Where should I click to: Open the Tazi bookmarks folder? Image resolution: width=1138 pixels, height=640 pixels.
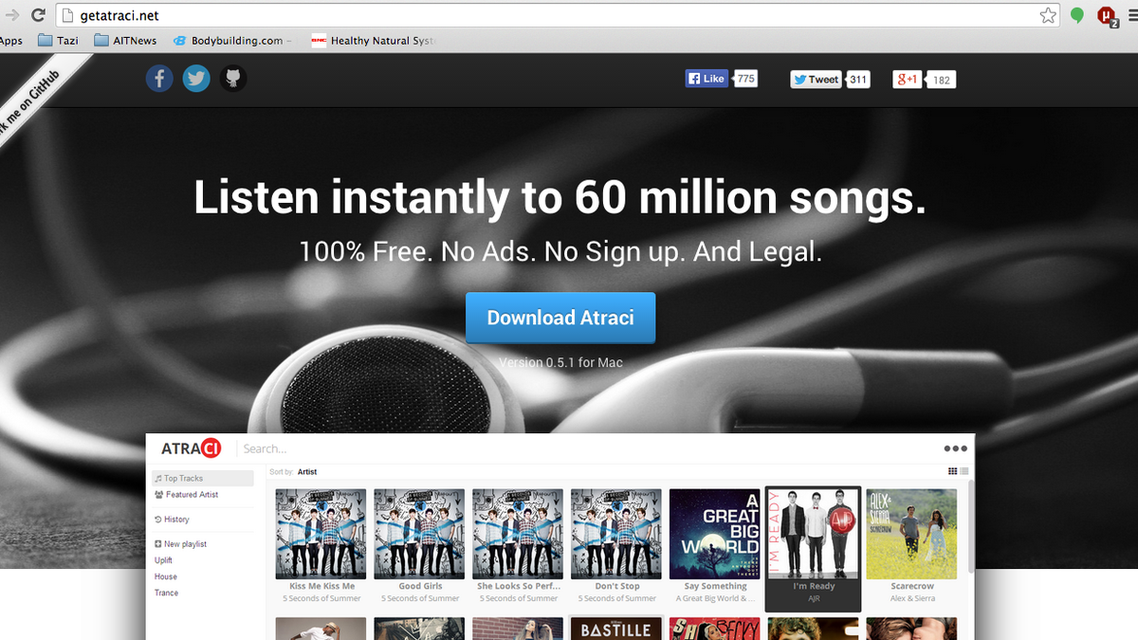pos(58,41)
